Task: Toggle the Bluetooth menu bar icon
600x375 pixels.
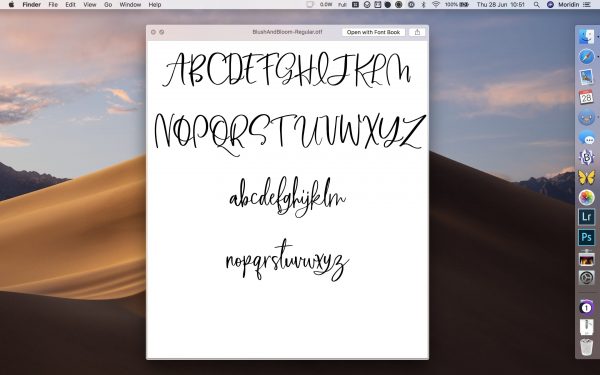Action: 423,5
